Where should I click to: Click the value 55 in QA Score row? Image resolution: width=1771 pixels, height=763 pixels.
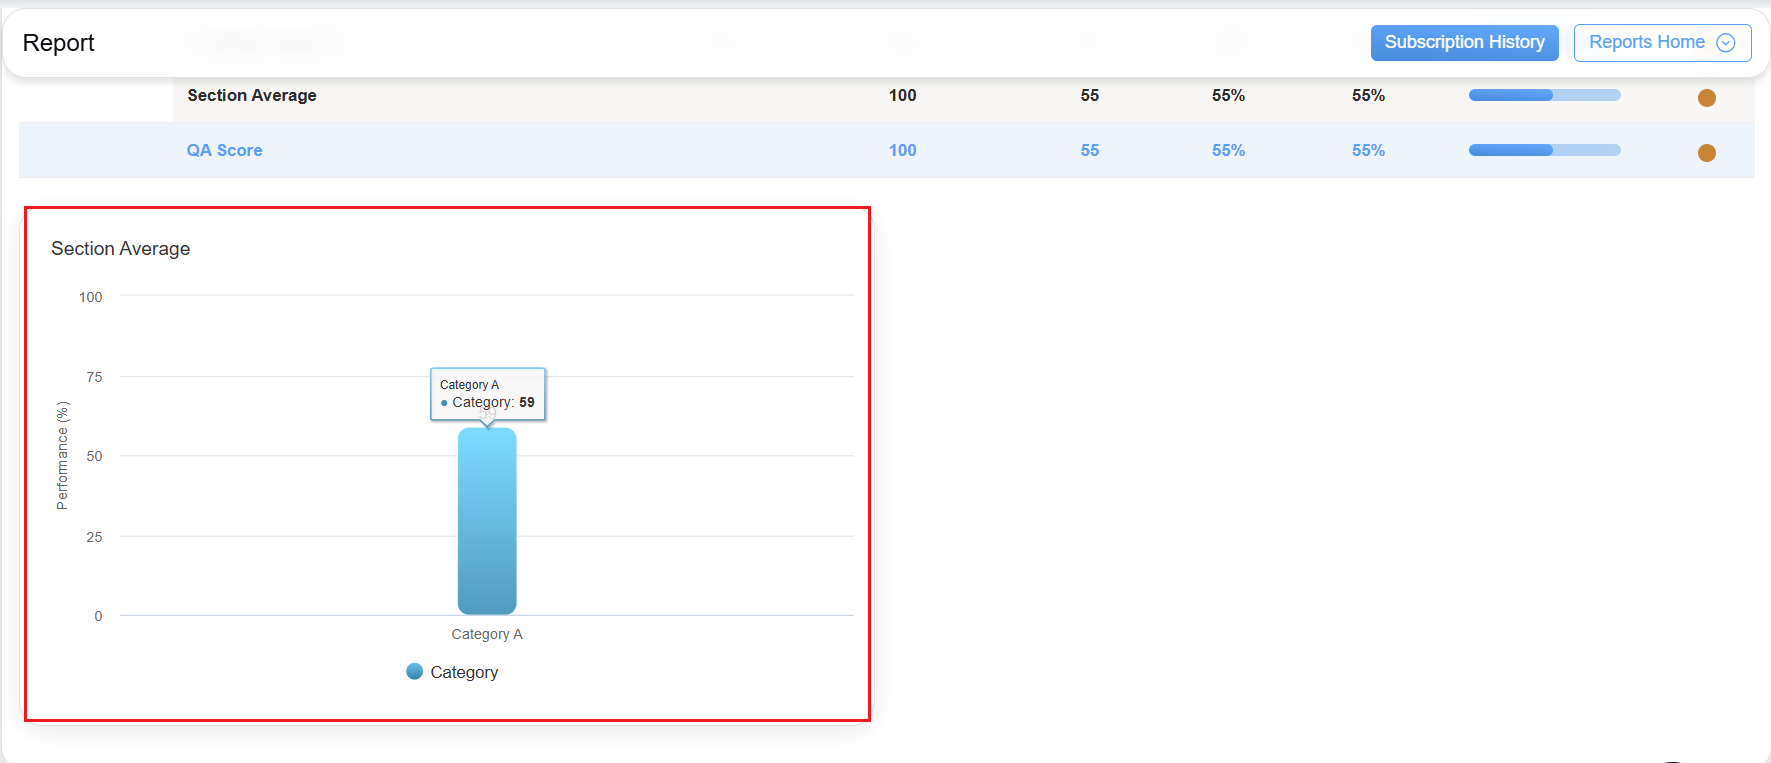(1089, 150)
